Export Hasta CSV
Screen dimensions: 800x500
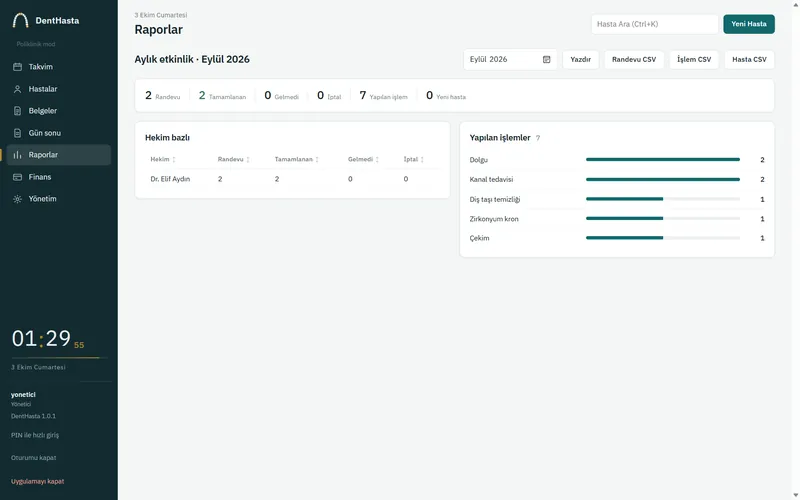coord(749,60)
